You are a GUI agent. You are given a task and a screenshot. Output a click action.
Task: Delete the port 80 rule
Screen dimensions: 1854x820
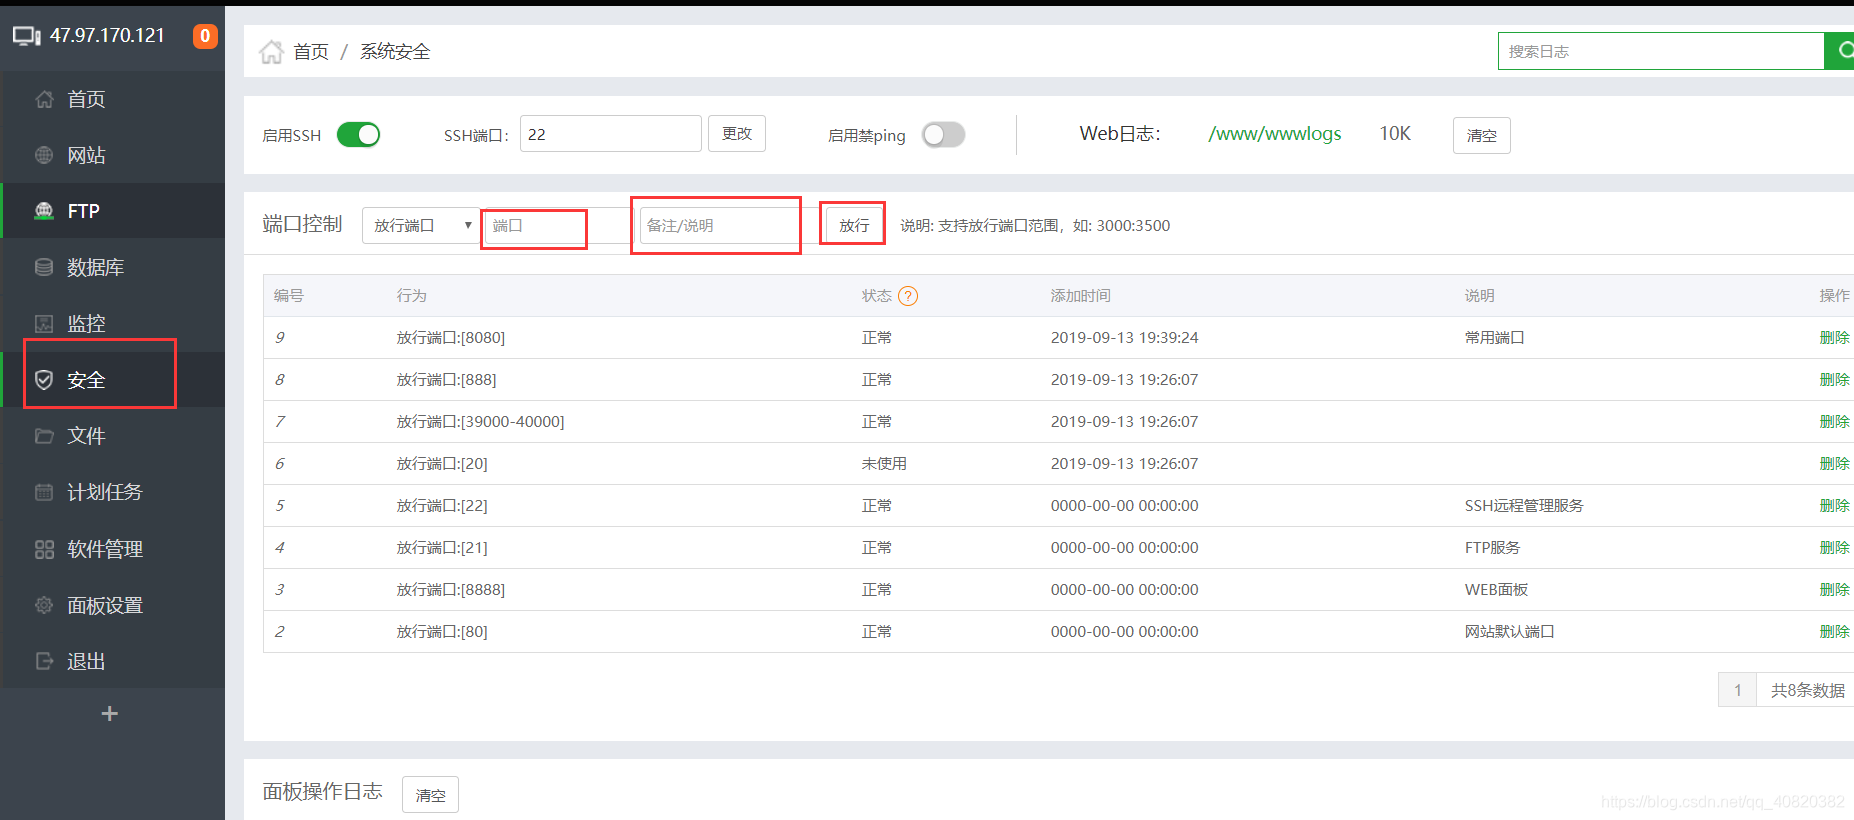[x=1834, y=632]
